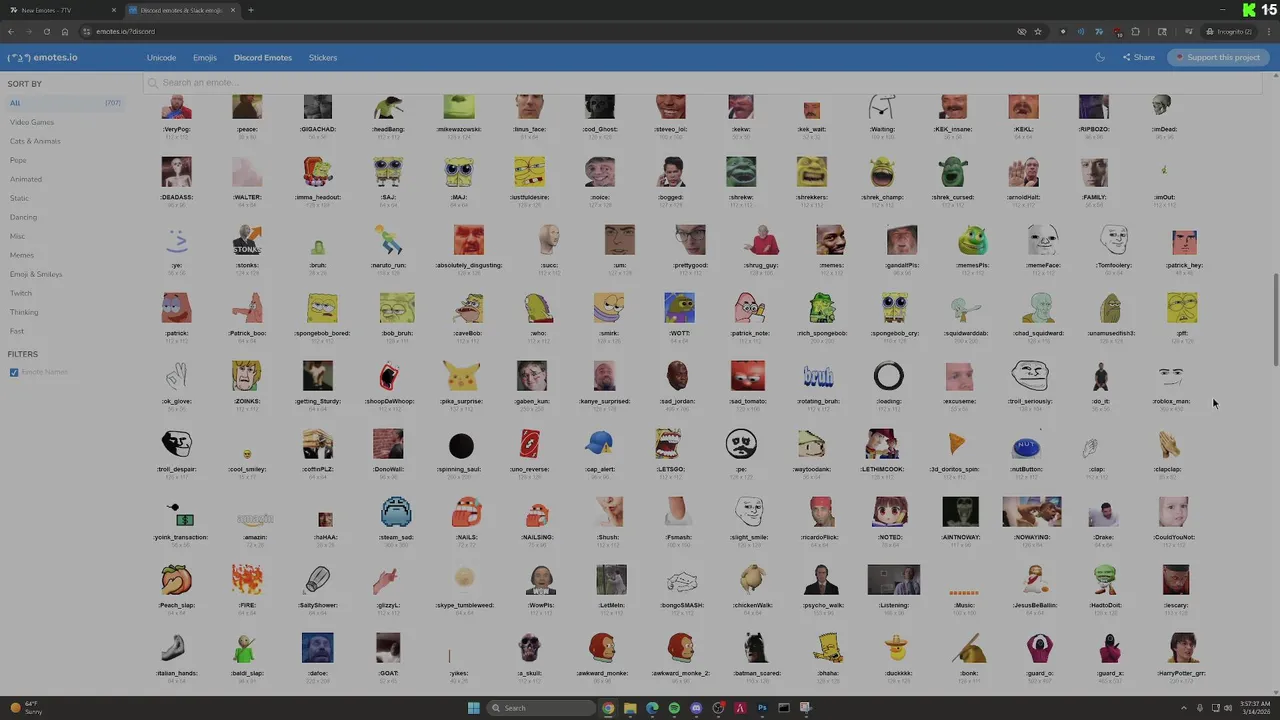
Task: Choose the :pika_surprise: emote
Action: pos(460,376)
